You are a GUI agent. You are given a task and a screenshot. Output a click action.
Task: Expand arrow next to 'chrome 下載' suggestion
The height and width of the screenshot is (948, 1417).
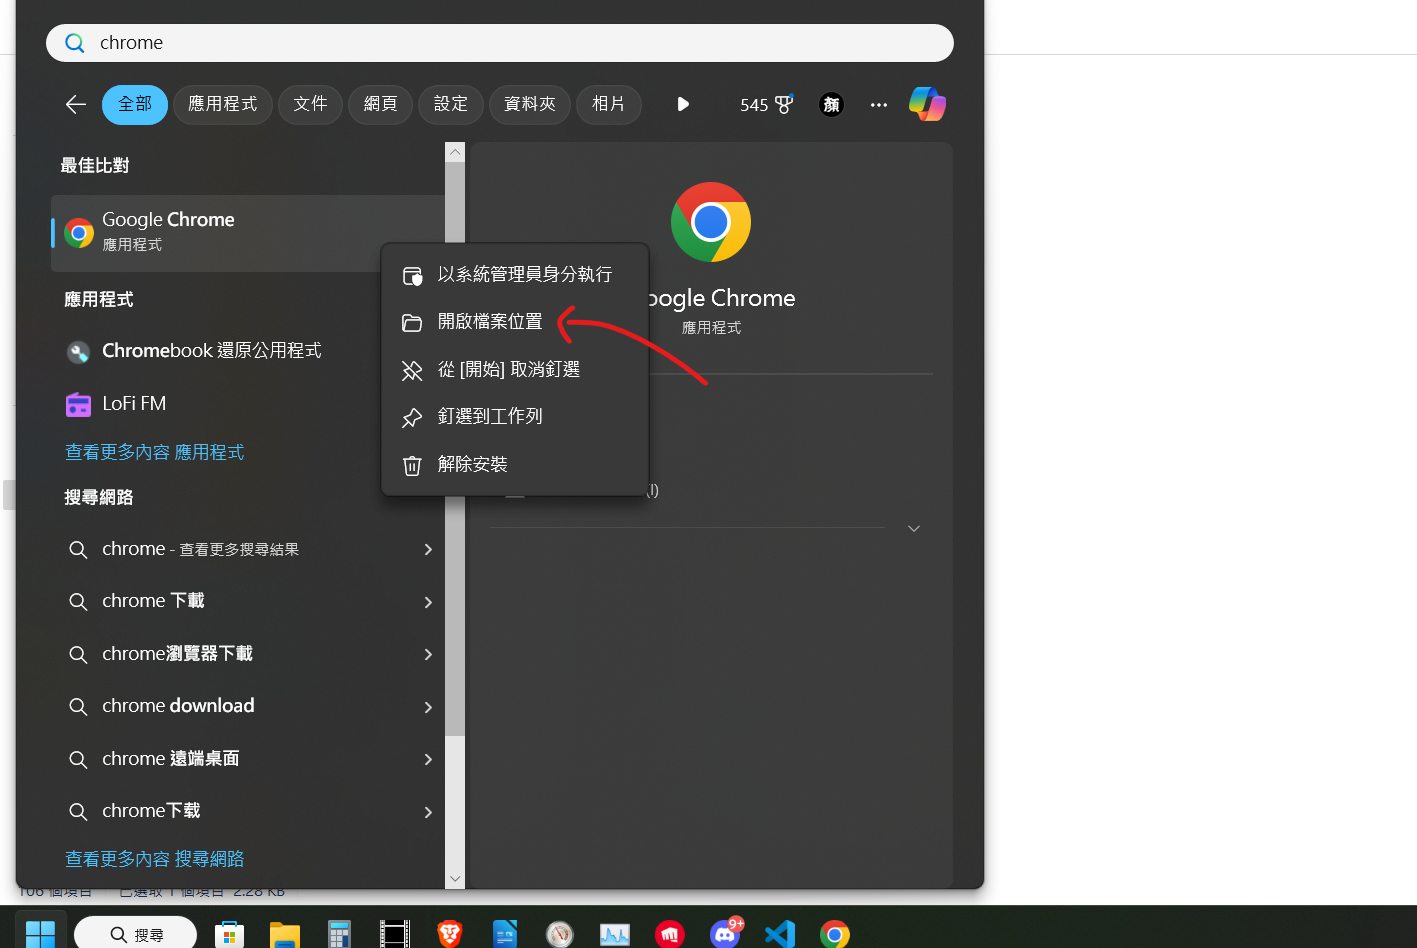428,602
